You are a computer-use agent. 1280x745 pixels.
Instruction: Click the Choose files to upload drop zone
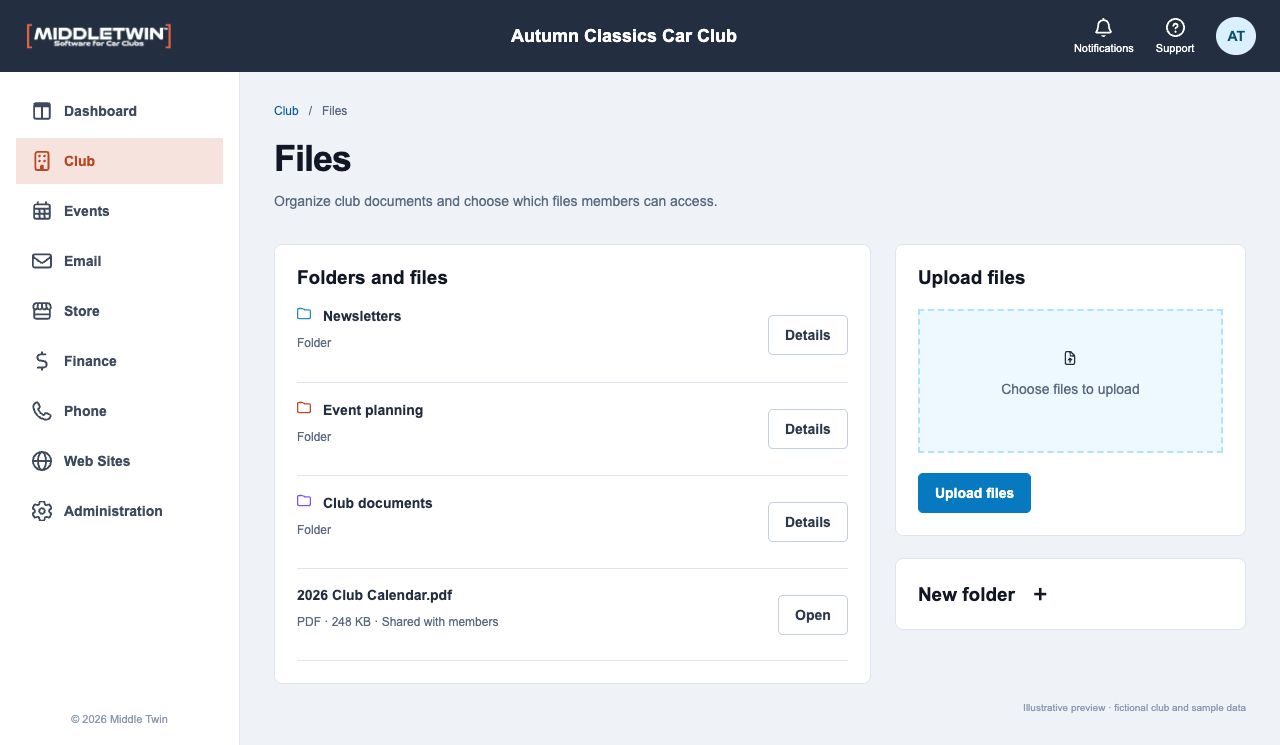click(x=1070, y=381)
